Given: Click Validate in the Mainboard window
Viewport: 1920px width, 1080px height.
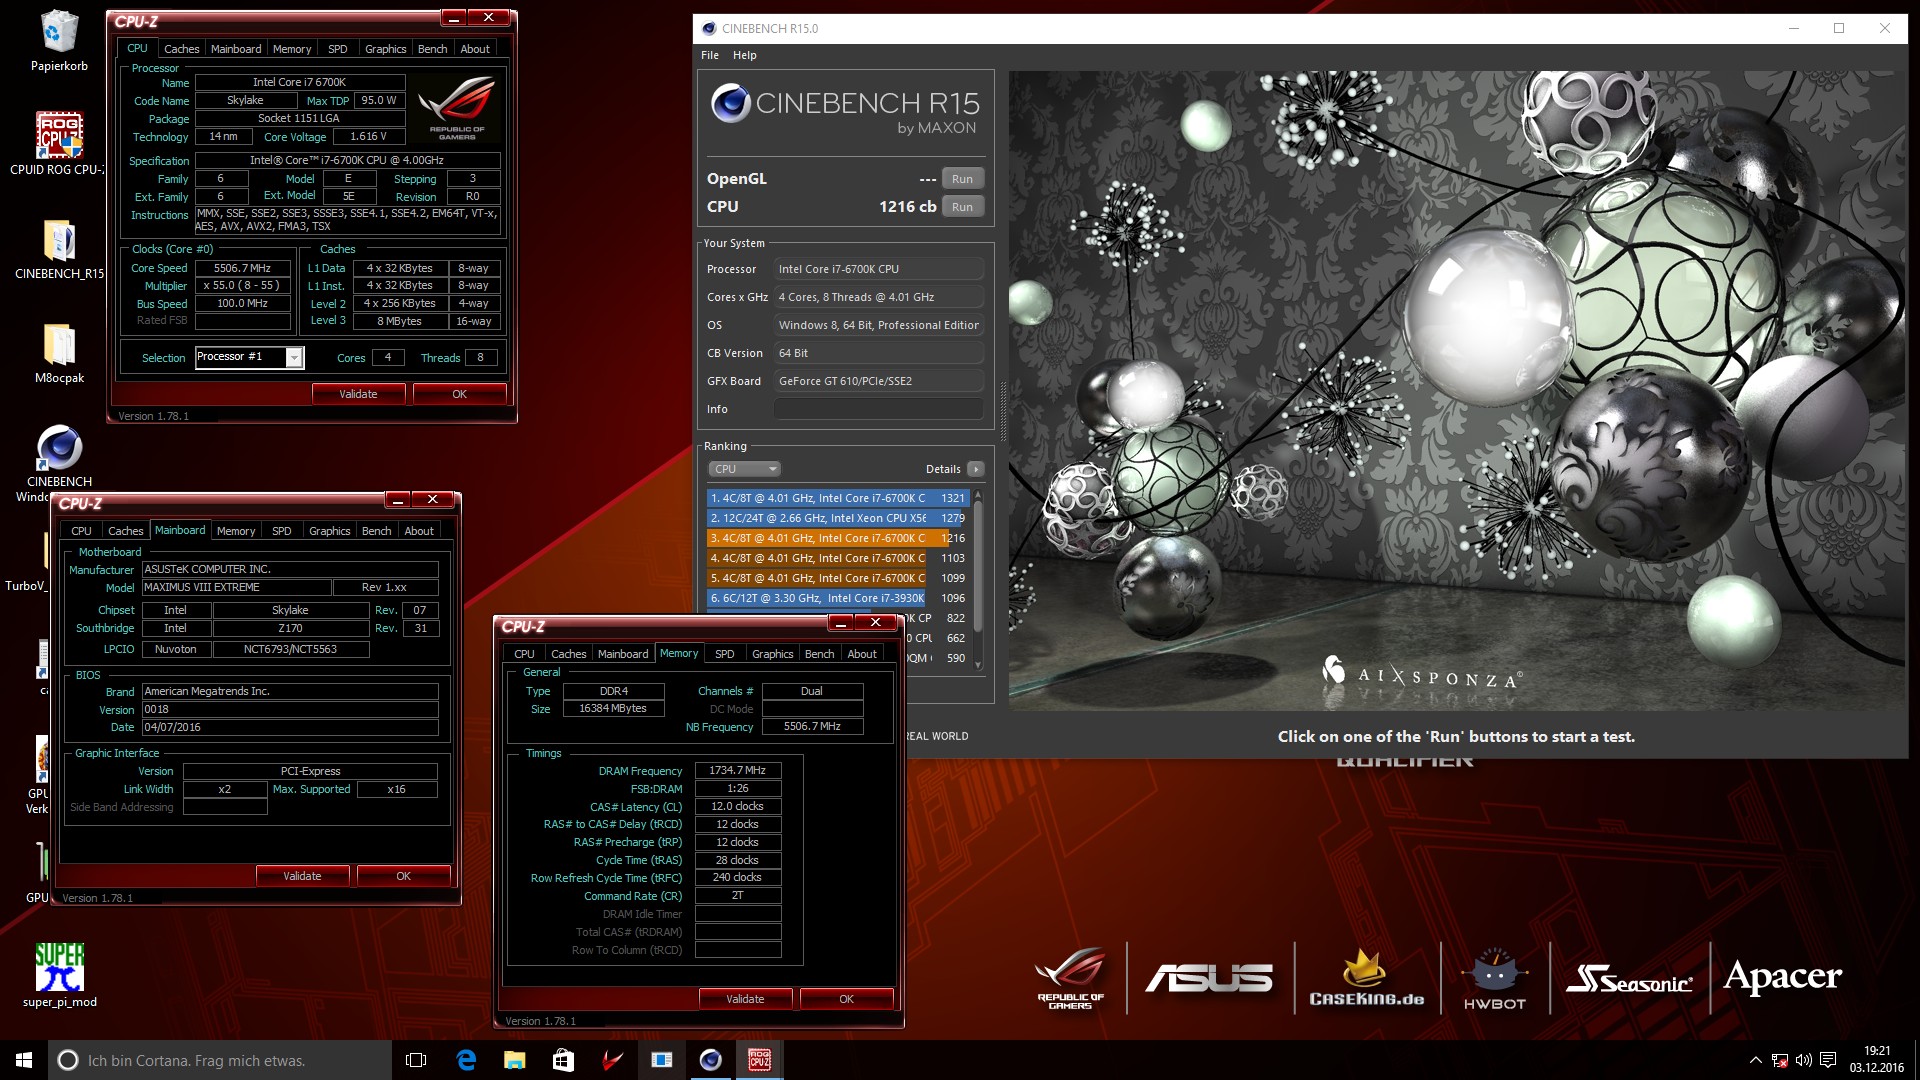Looking at the screenshot, I should point(303,876).
